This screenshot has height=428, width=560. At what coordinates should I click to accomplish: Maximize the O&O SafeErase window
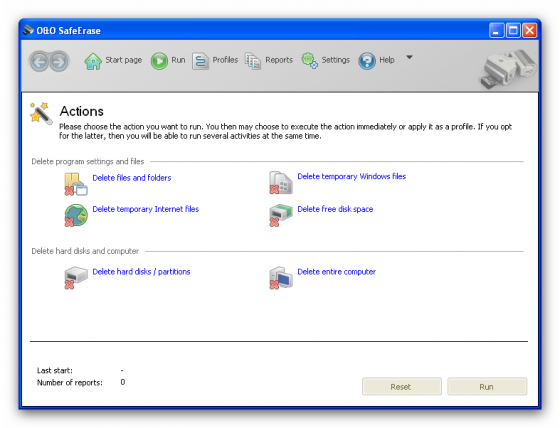coord(514,30)
